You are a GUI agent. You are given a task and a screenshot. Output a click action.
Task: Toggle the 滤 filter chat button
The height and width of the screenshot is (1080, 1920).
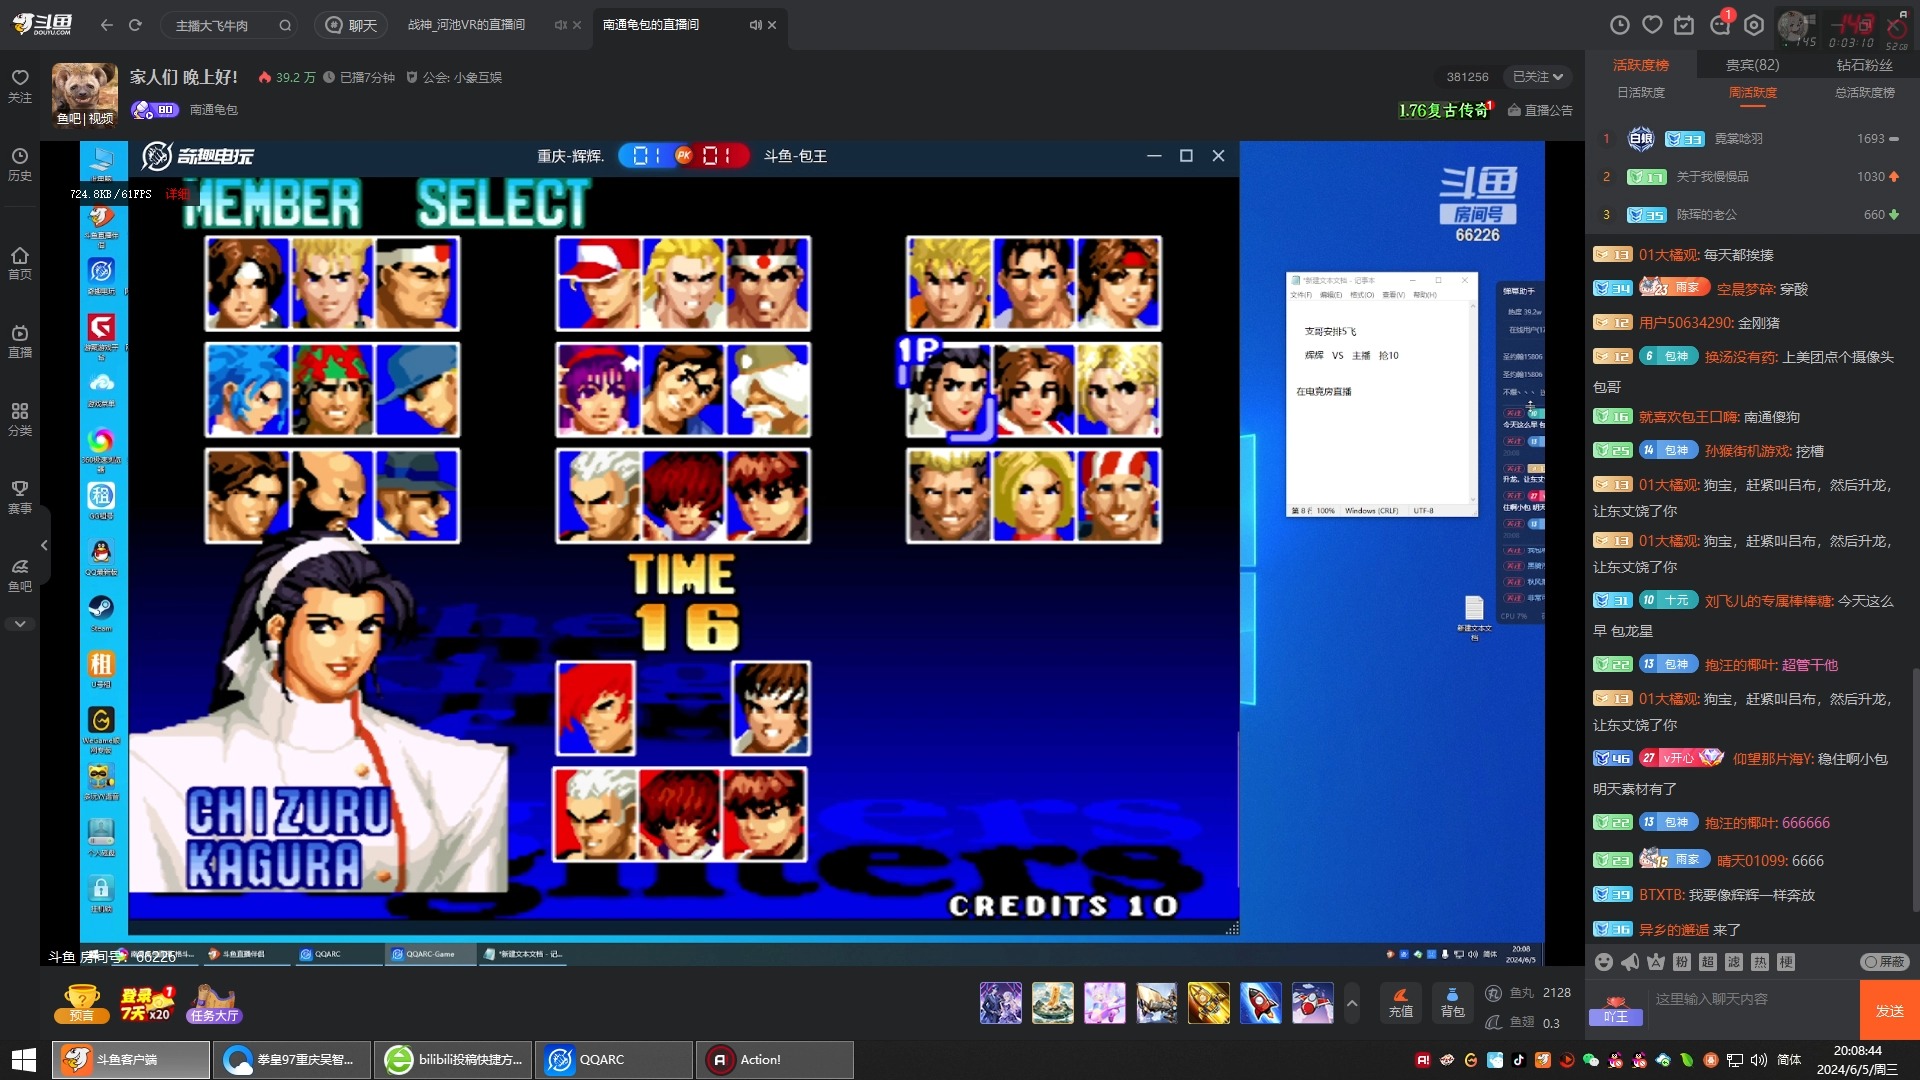click(1734, 962)
